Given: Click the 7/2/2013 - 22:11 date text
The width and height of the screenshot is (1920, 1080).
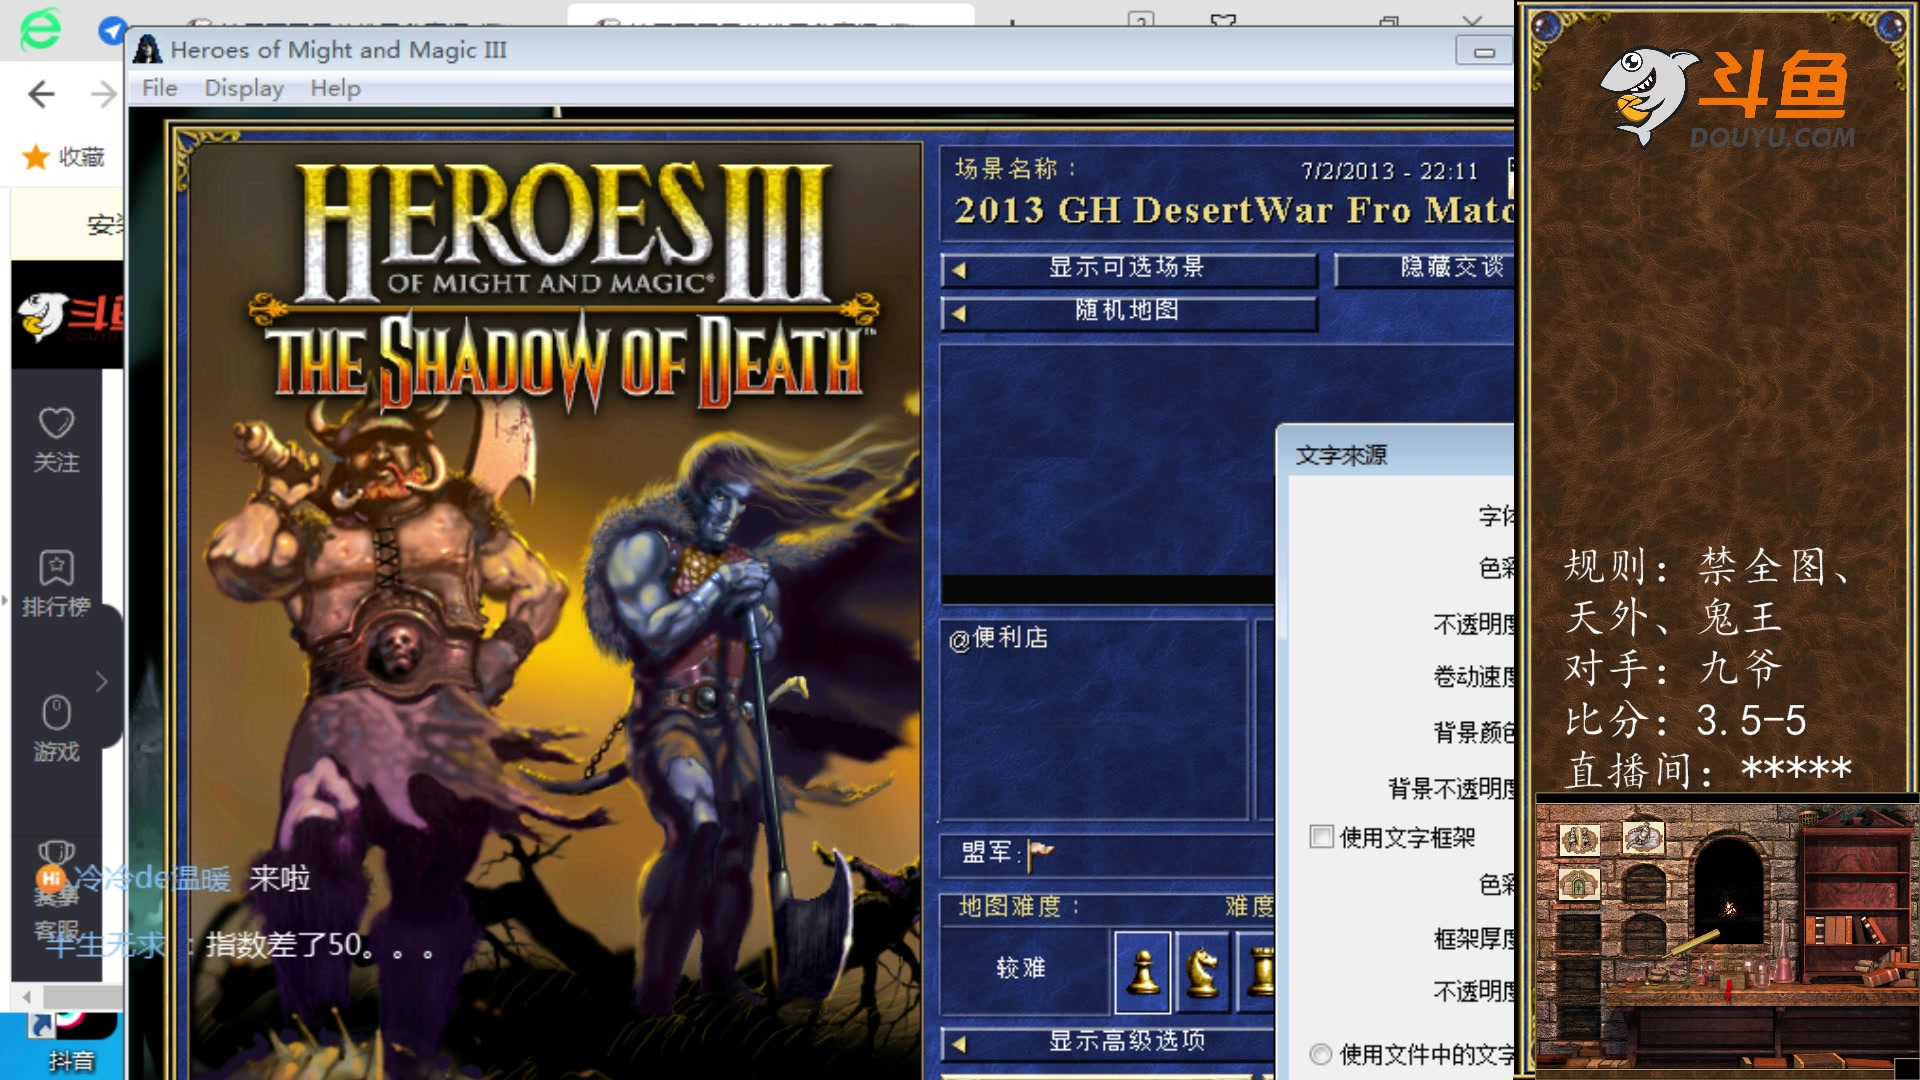Looking at the screenshot, I should pyautogui.click(x=1389, y=171).
